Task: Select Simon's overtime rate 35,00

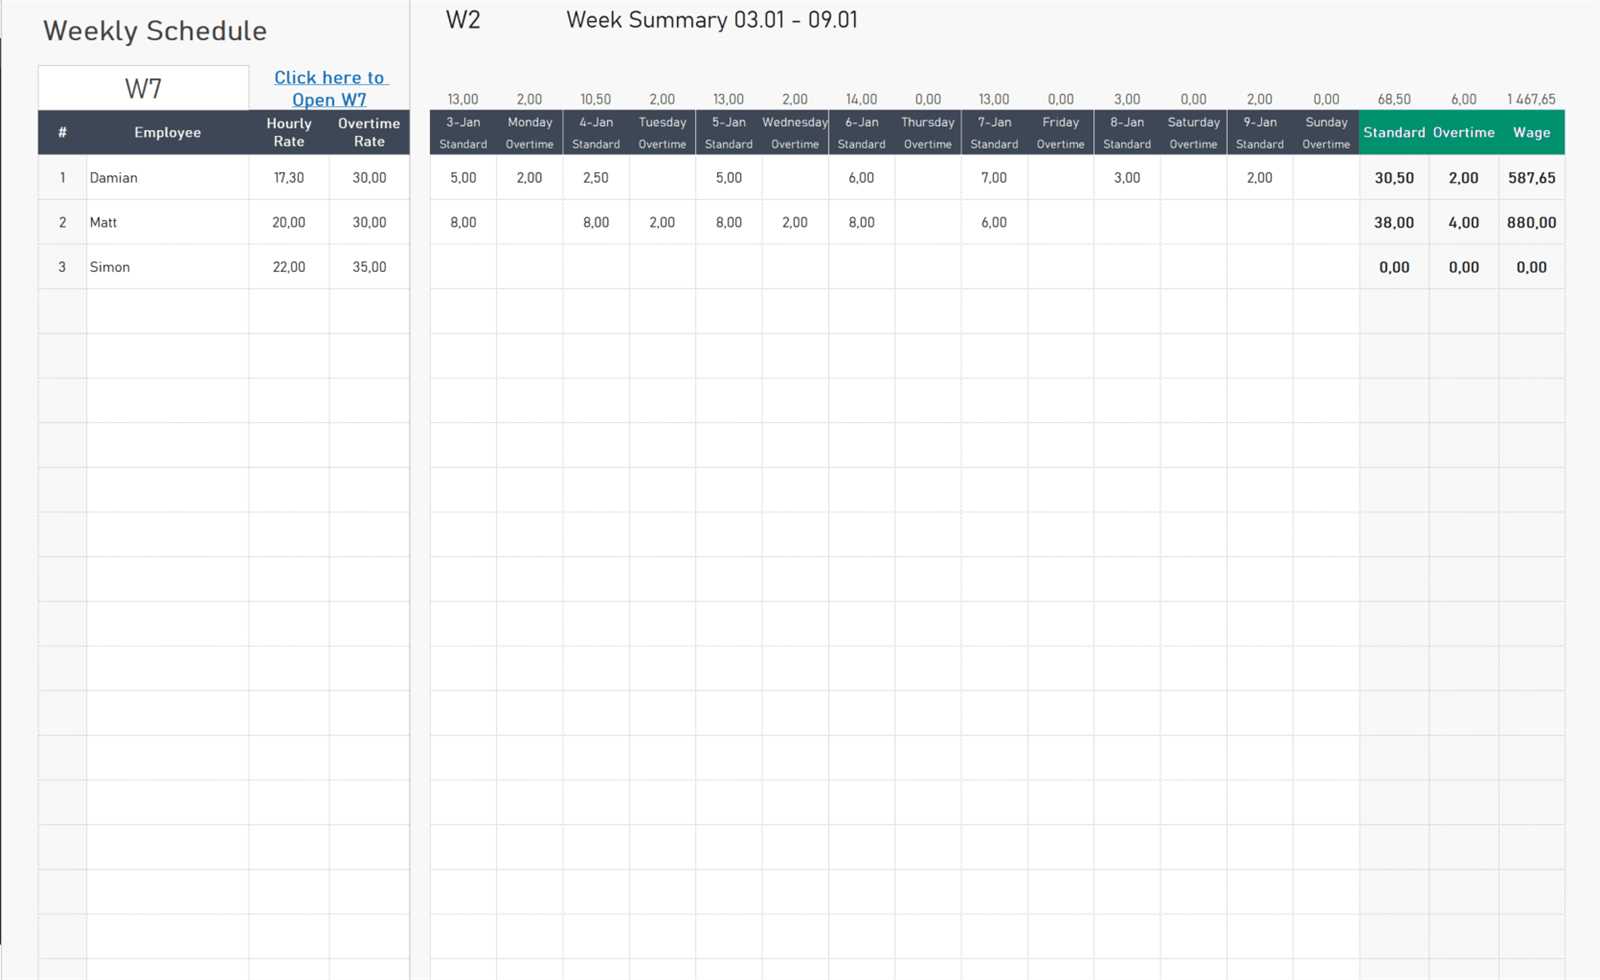Action: coord(369,267)
